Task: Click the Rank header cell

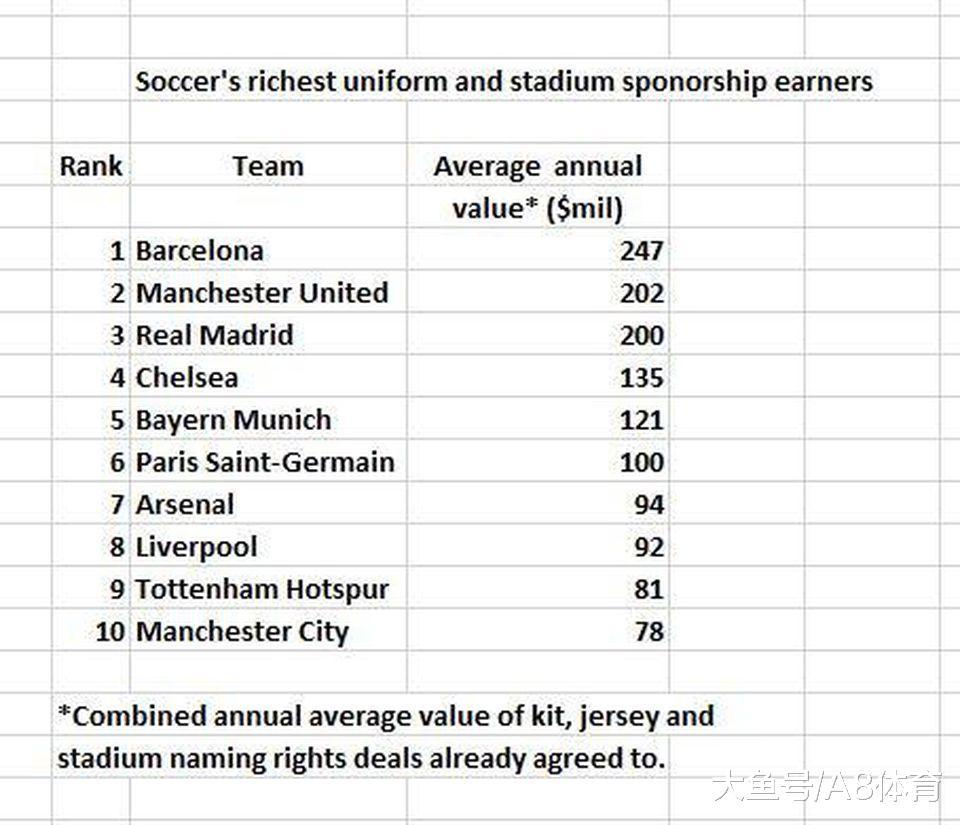Action: coord(91,166)
